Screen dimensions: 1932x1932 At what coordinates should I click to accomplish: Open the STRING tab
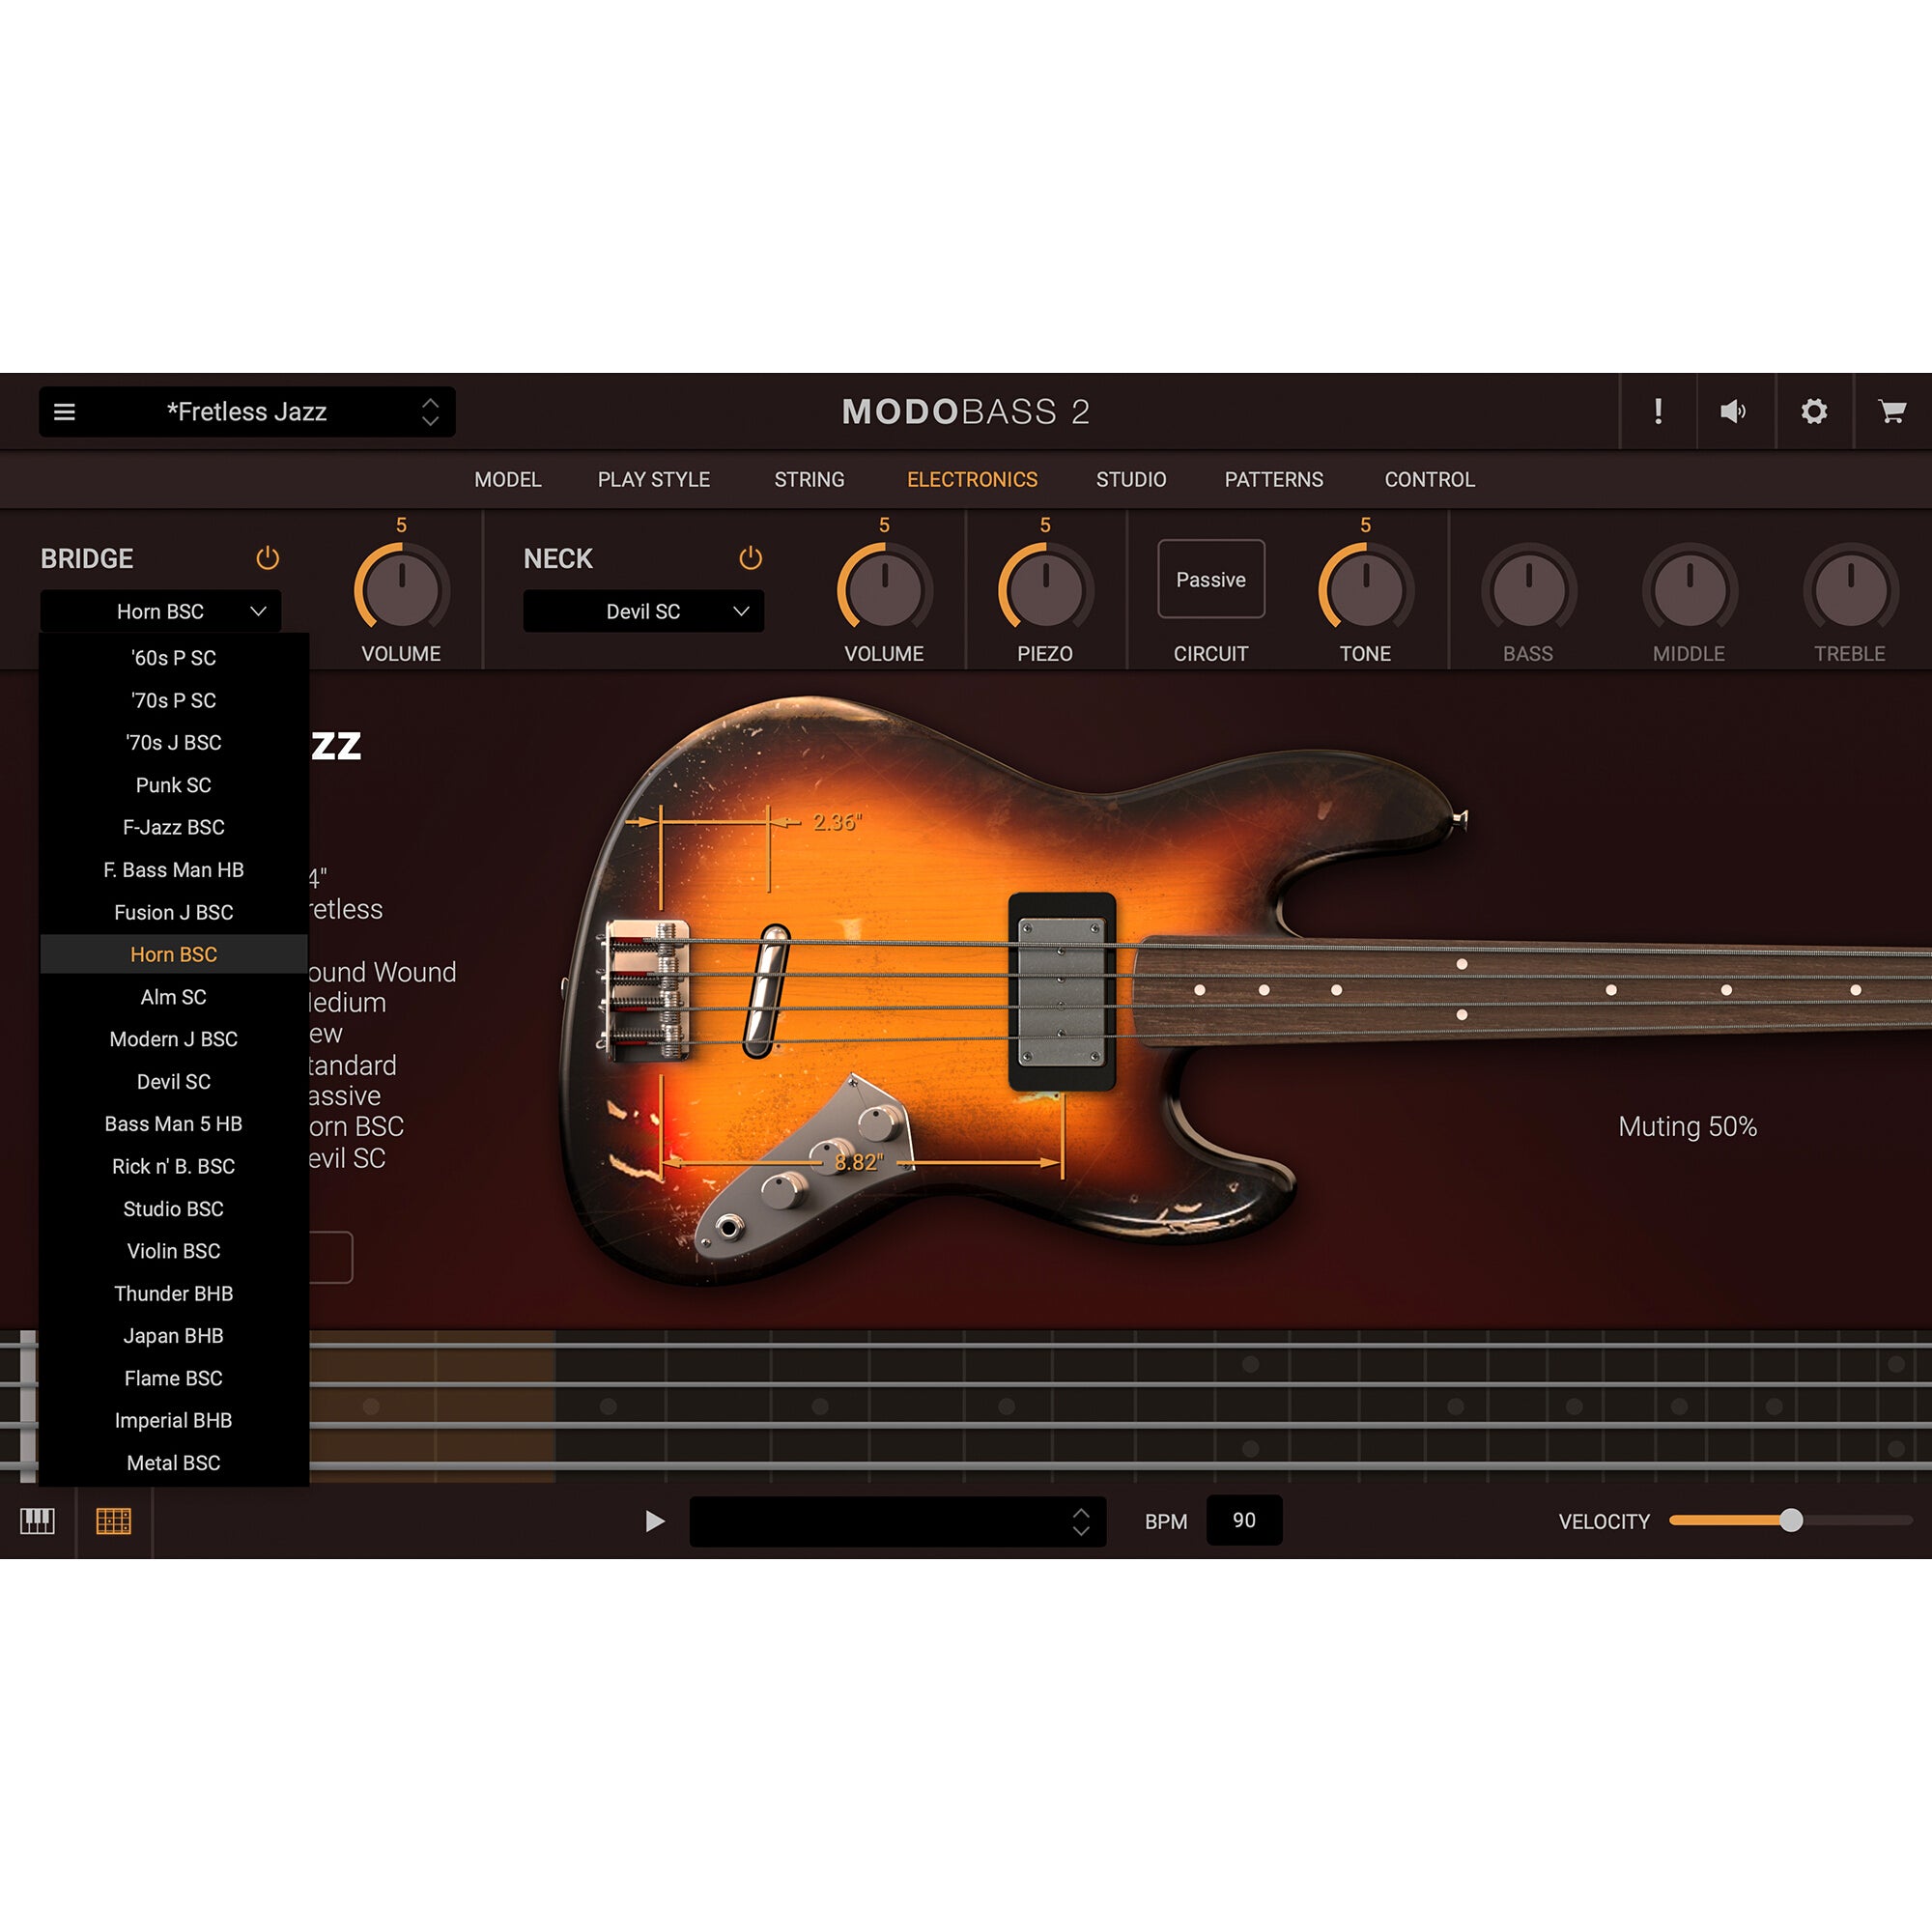coord(809,479)
